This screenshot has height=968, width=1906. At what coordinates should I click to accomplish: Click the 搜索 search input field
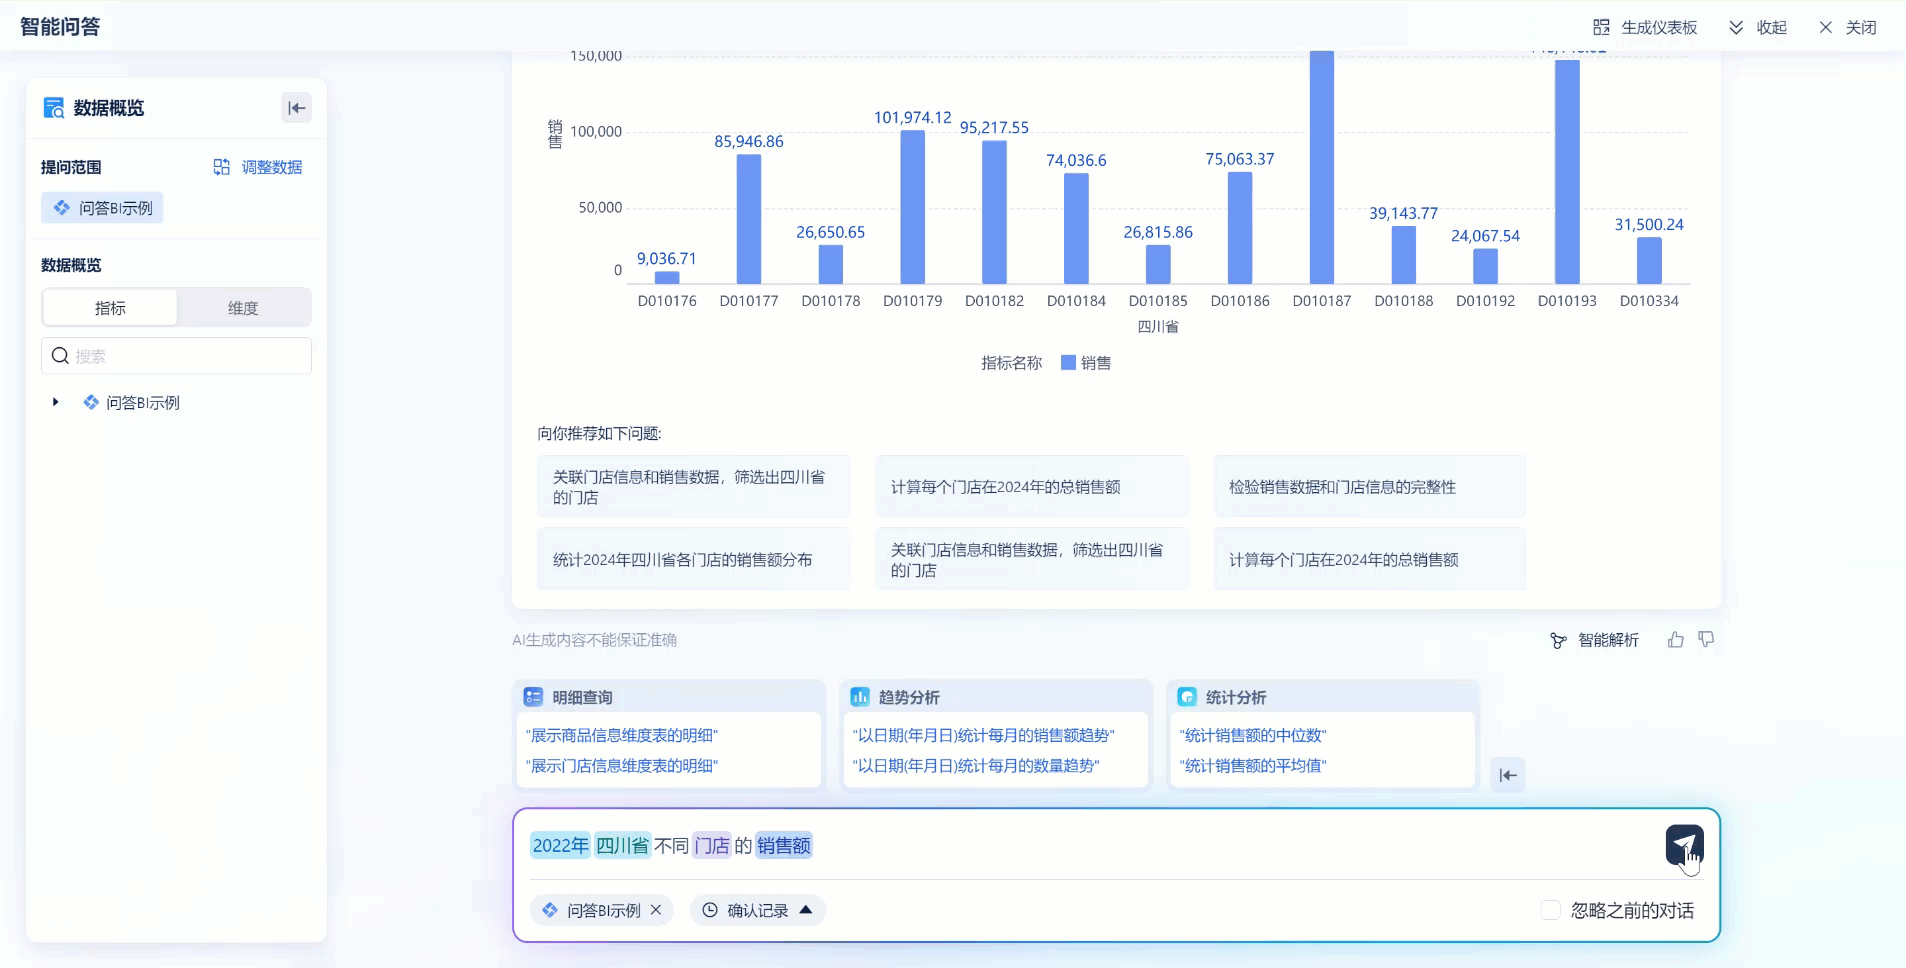point(176,356)
